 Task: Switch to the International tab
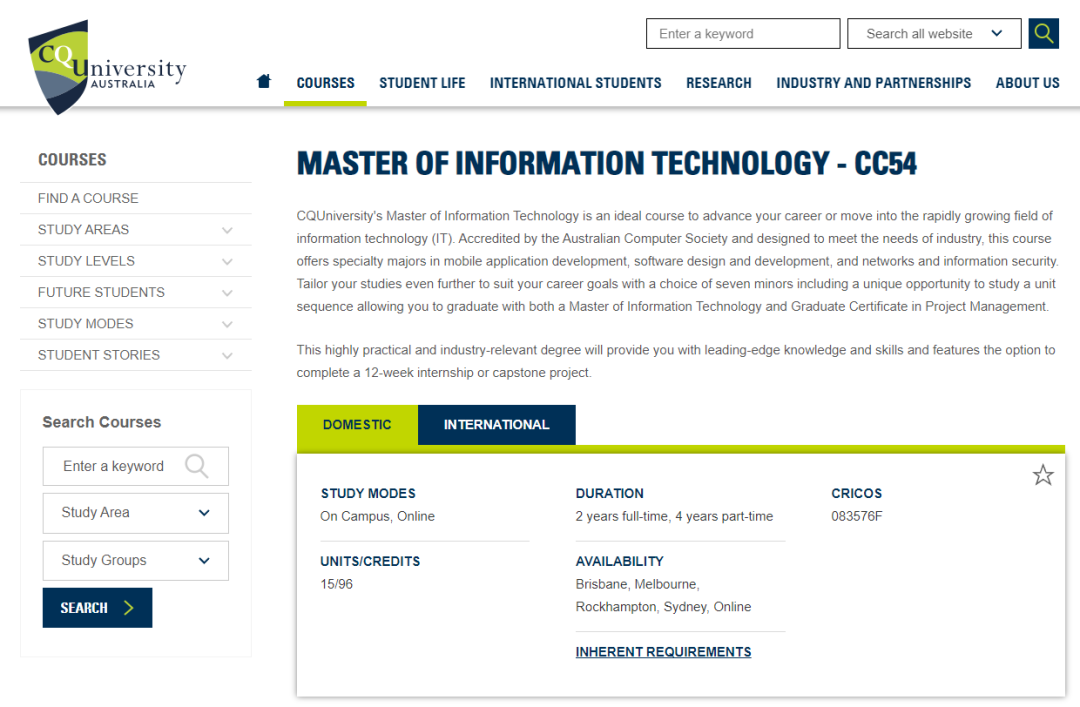click(x=496, y=425)
